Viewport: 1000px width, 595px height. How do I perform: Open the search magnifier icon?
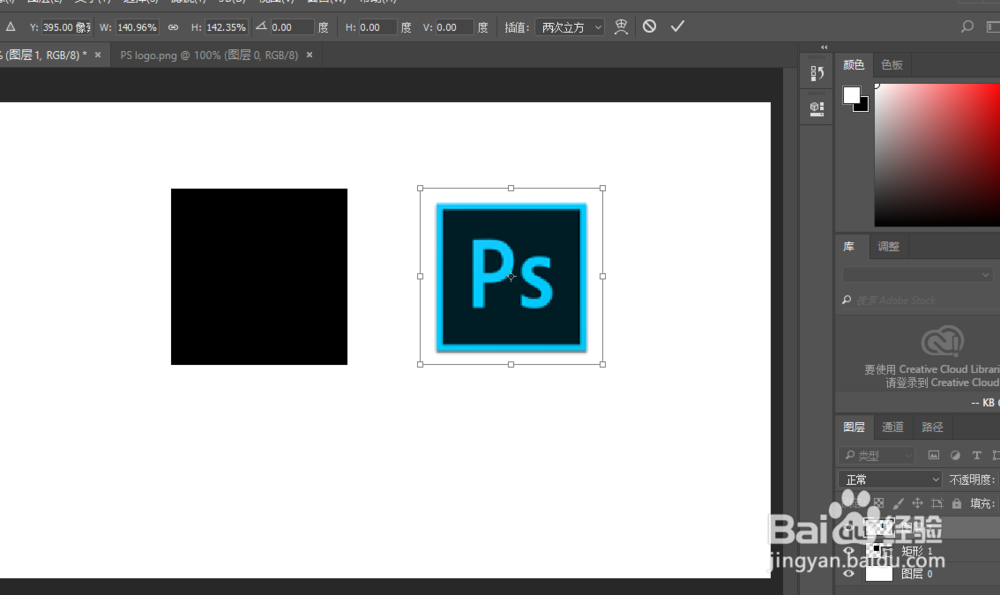click(x=967, y=26)
